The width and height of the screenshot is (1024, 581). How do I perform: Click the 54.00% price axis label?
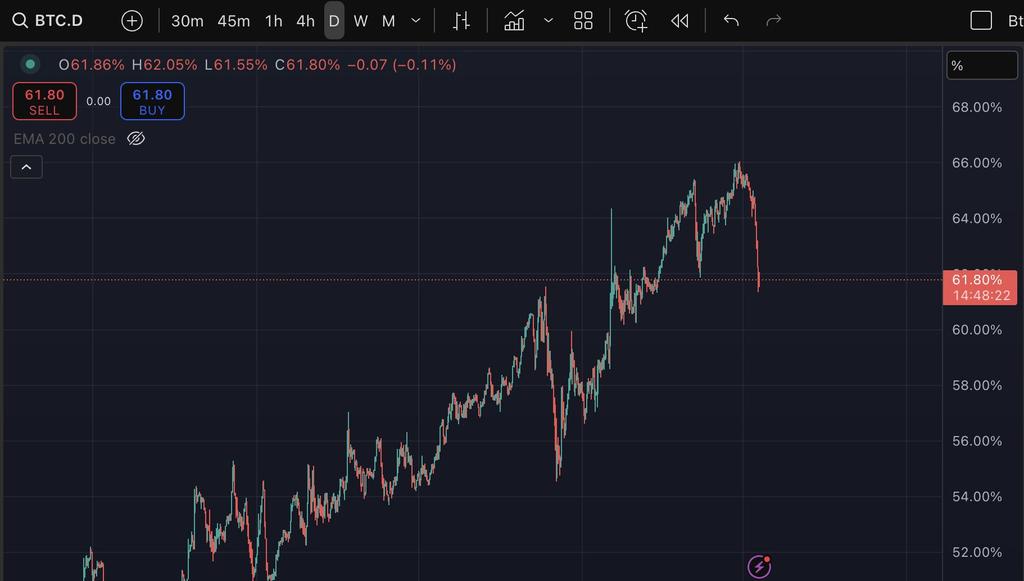[977, 496]
